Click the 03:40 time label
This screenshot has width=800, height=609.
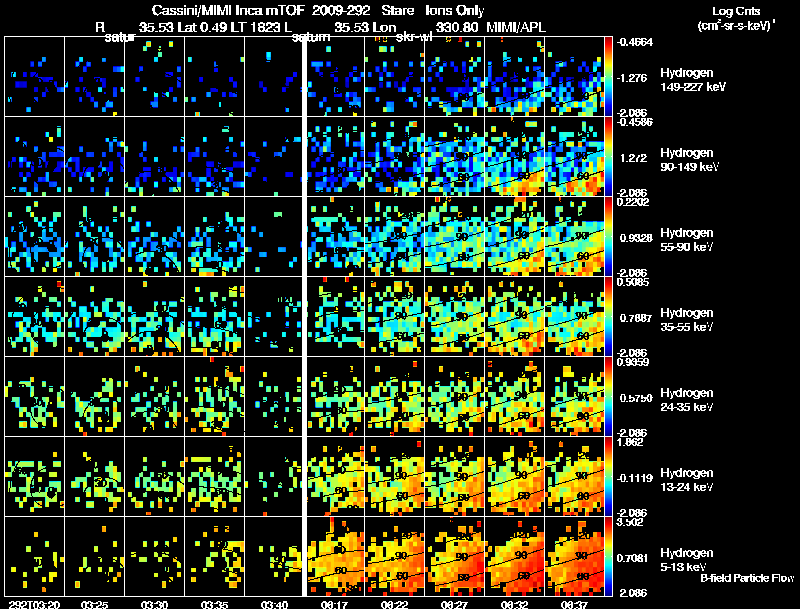coord(274,604)
